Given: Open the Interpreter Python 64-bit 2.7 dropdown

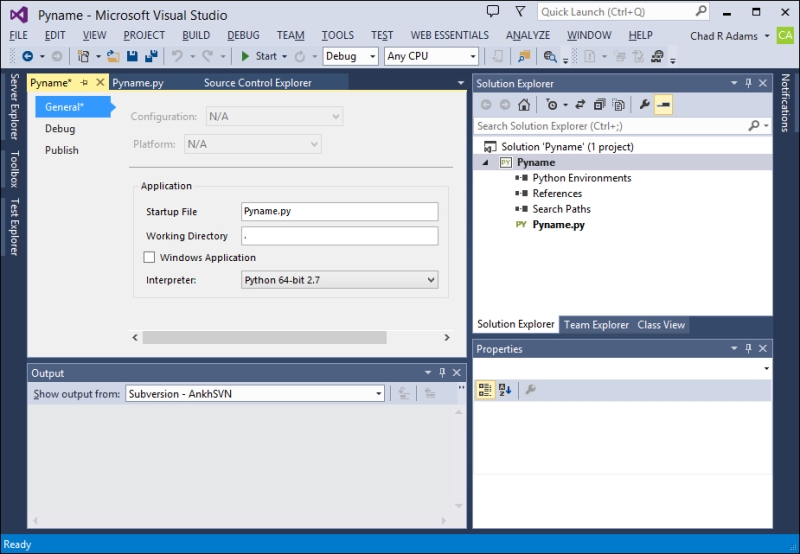Looking at the screenshot, I should pyautogui.click(x=339, y=280).
